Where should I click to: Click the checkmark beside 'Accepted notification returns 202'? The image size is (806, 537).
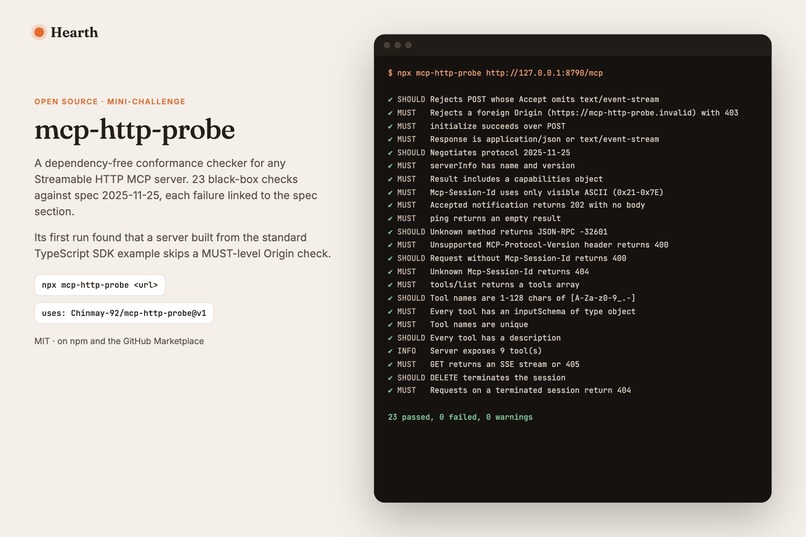pyautogui.click(x=390, y=205)
